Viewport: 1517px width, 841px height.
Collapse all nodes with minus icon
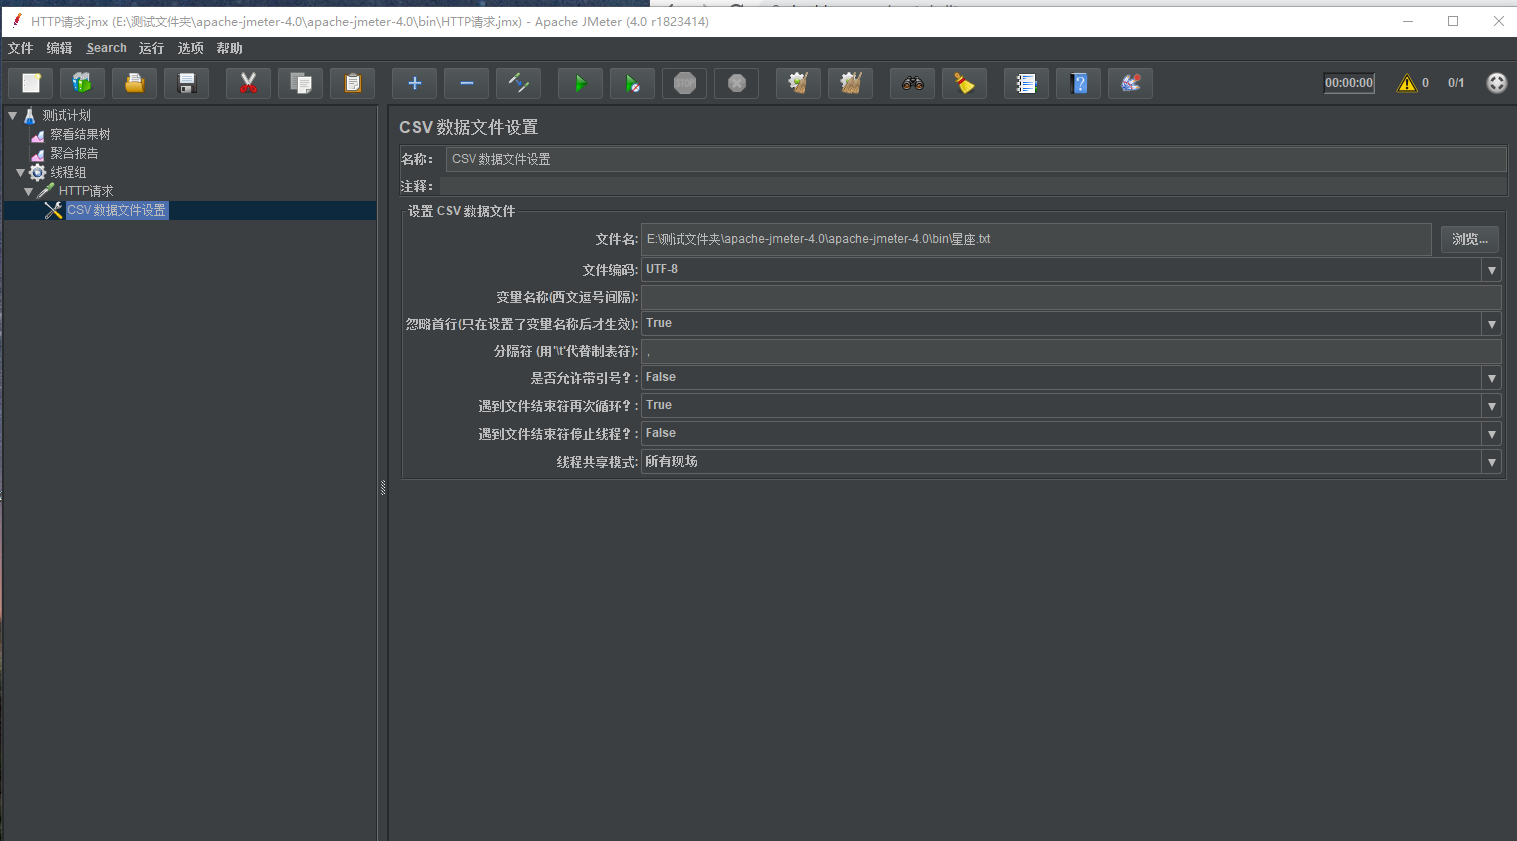[x=467, y=83]
